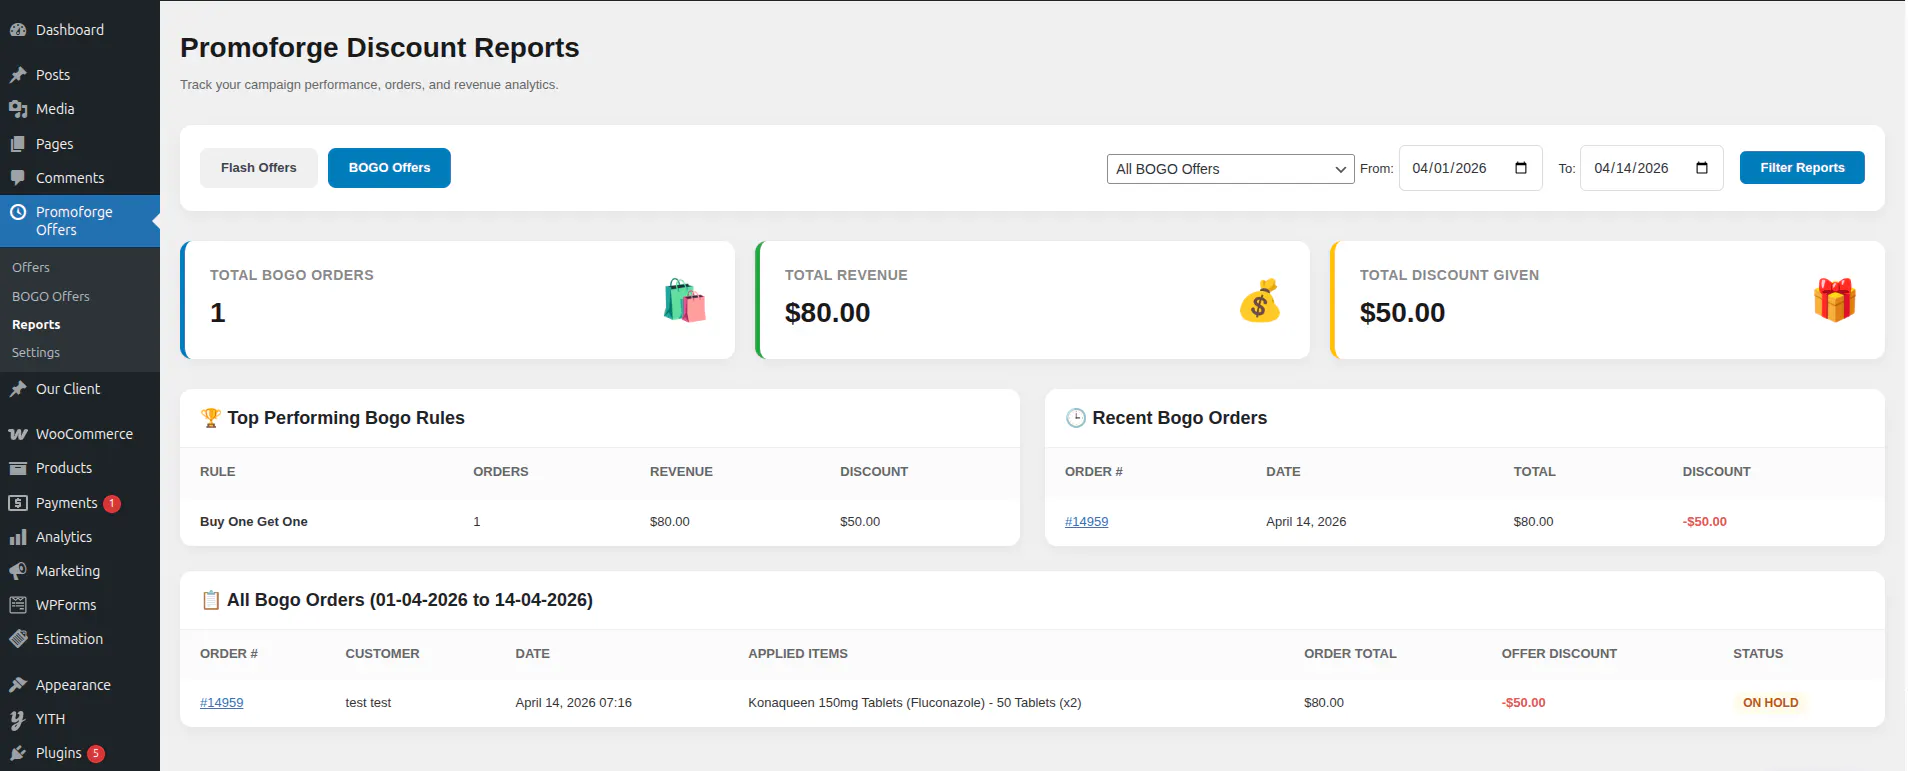1908x771 pixels.
Task: Open the Dashboard menu label
Action: click(70, 30)
